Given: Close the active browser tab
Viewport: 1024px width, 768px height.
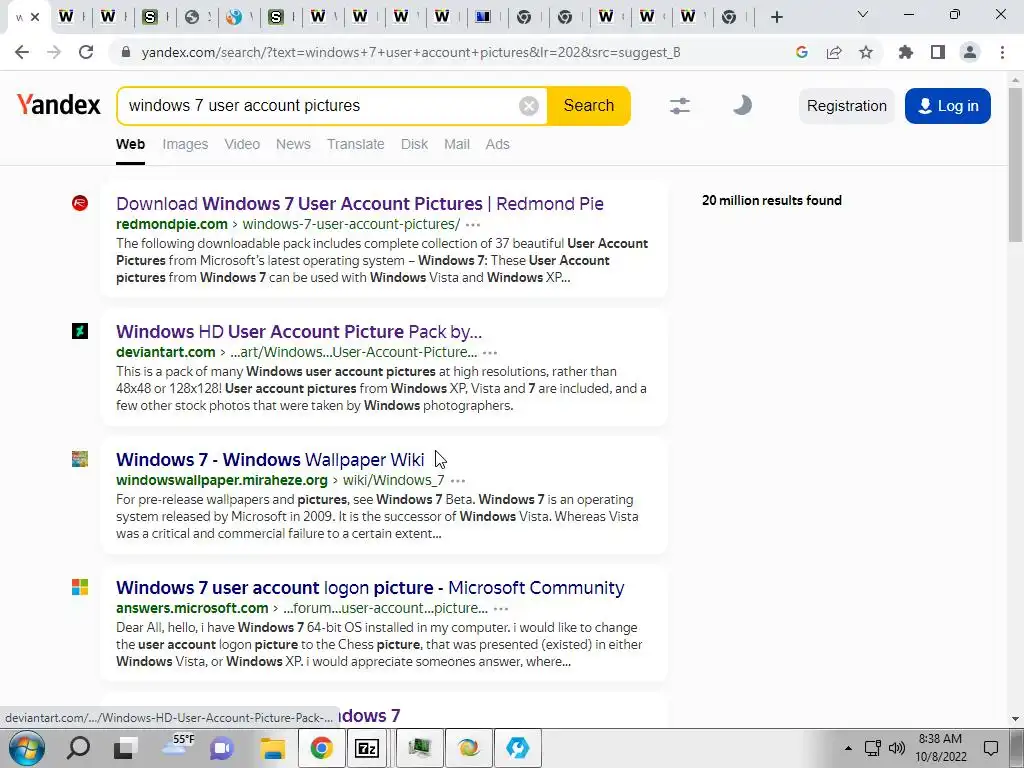Looking at the screenshot, I should [35, 17].
